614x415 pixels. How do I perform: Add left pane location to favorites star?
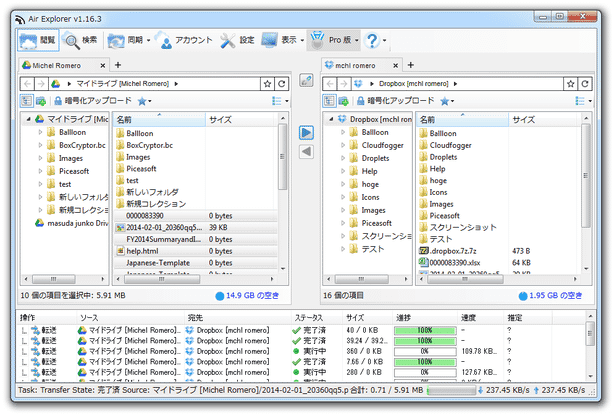pyautogui.click(x=267, y=83)
